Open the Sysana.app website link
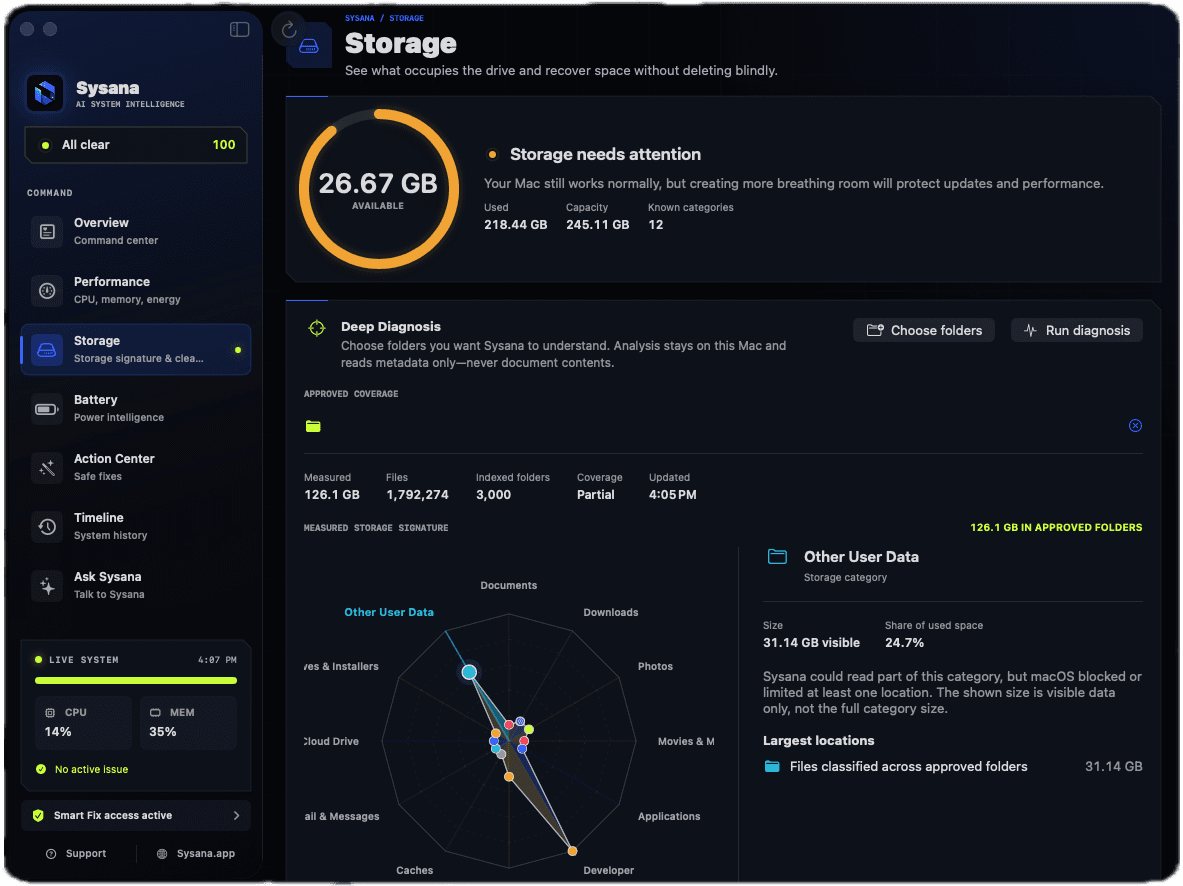1183x886 pixels. click(x=196, y=854)
